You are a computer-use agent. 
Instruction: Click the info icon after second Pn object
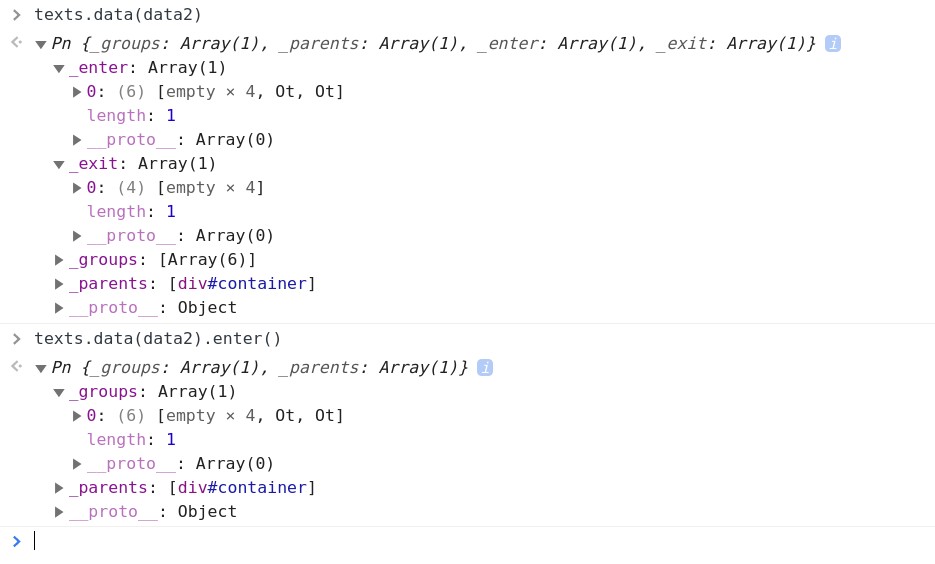[485, 368]
